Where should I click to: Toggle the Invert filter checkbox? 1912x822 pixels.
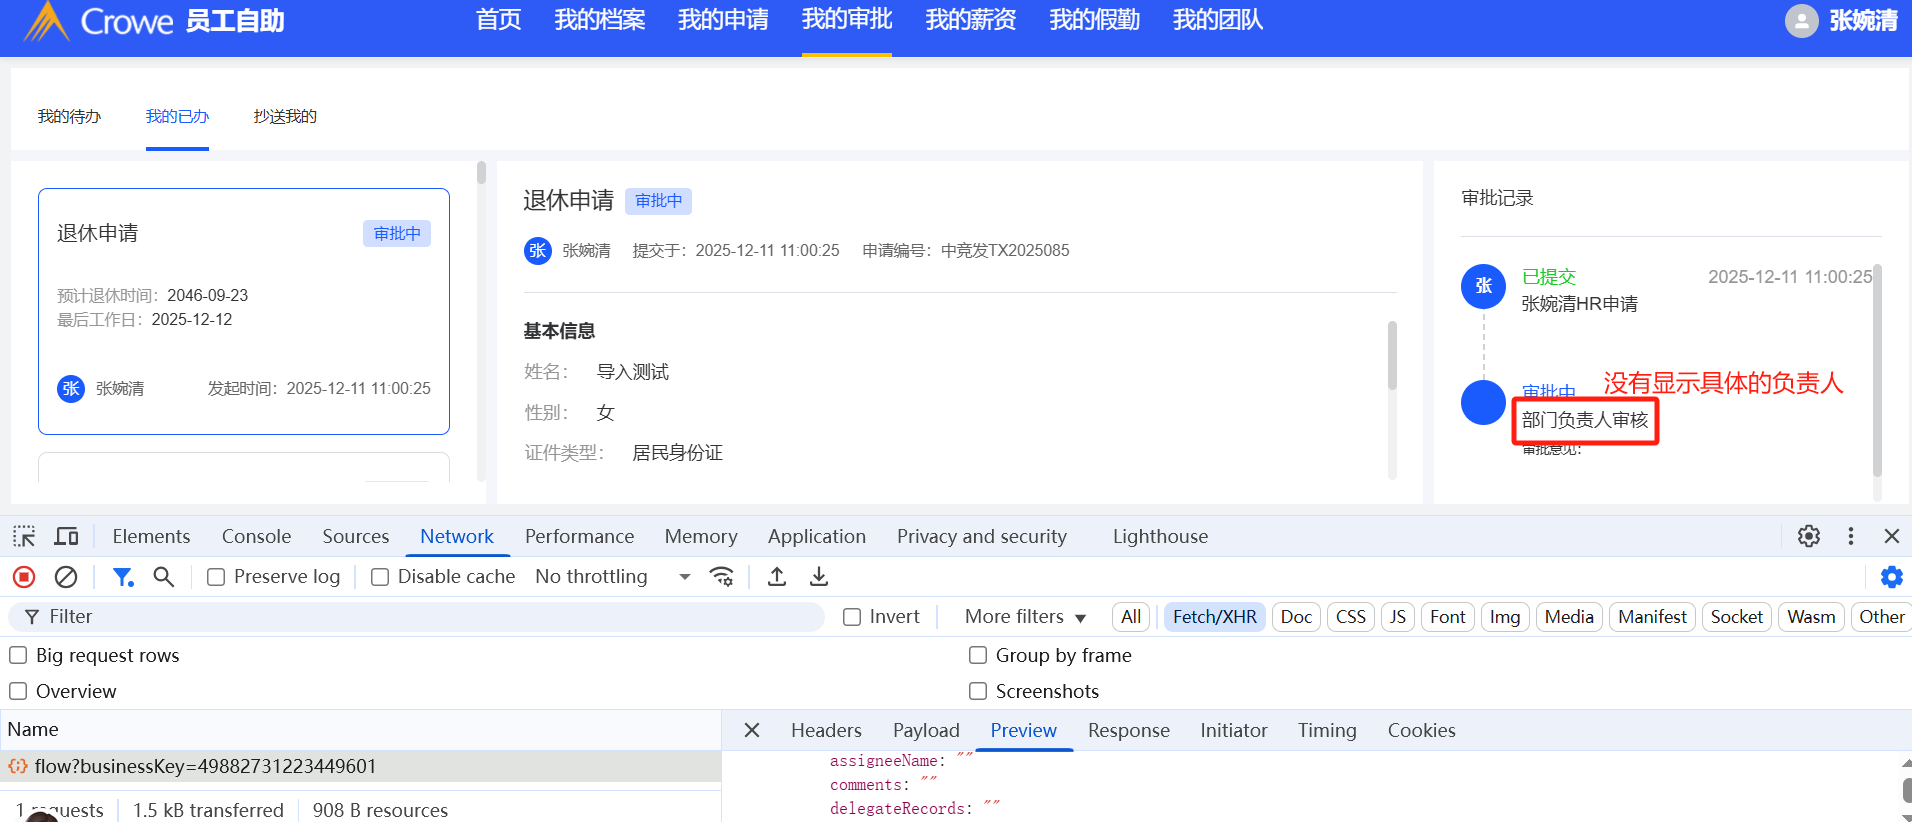tap(852, 617)
